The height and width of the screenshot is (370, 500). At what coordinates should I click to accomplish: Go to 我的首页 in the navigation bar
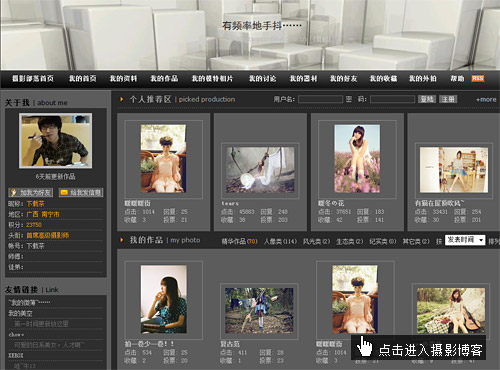(83, 79)
